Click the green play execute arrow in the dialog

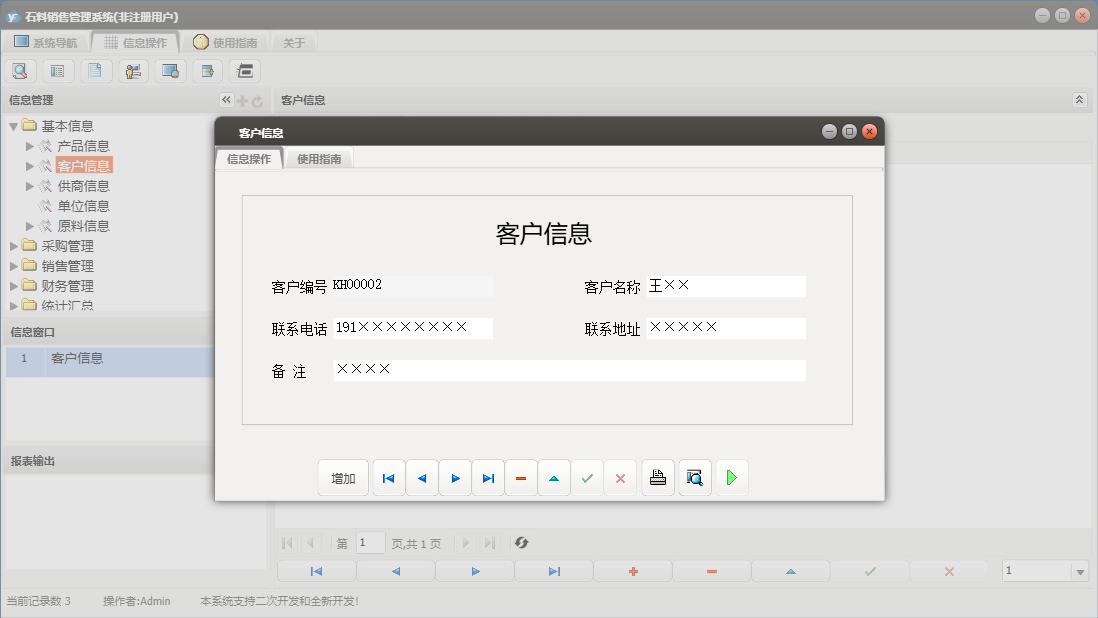[x=732, y=477]
